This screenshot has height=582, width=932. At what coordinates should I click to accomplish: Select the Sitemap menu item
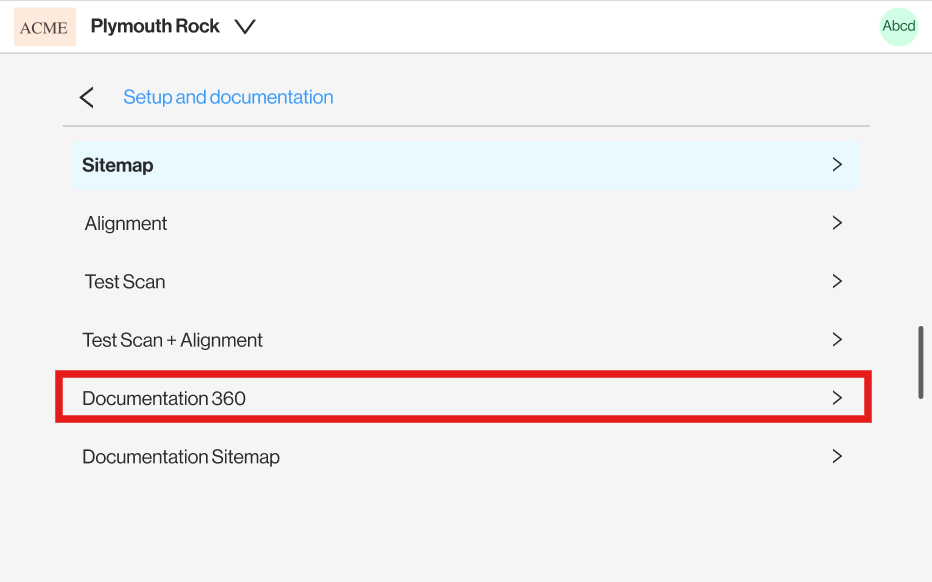467,165
